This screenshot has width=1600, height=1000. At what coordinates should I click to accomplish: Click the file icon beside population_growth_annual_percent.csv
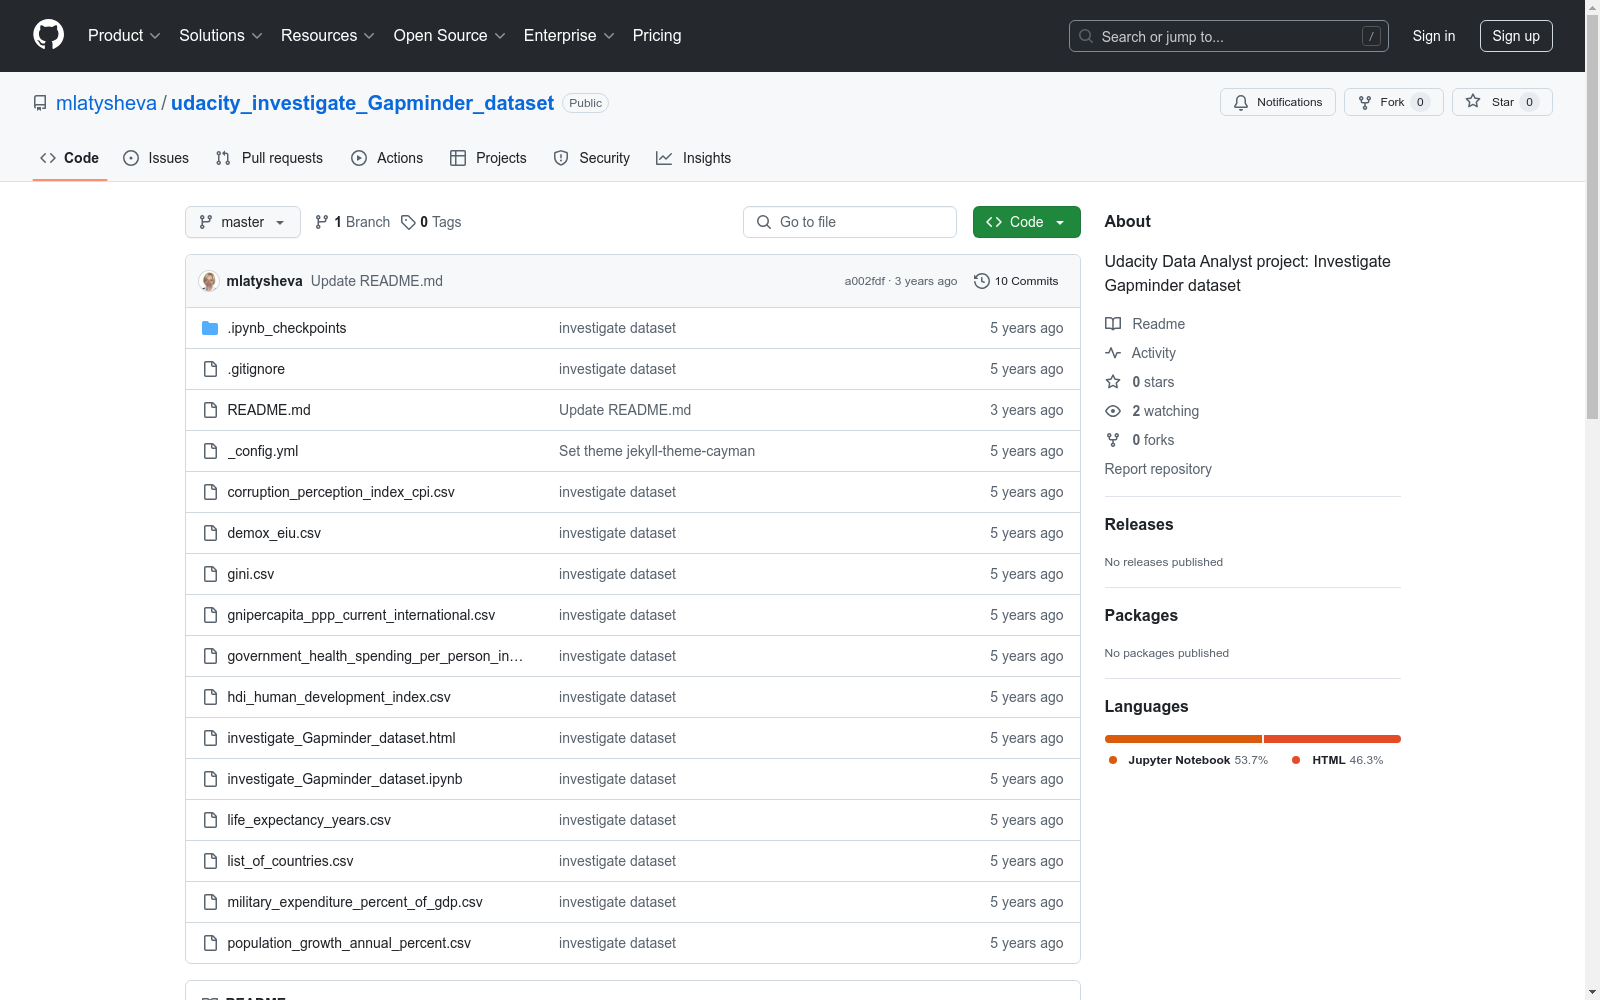click(x=210, y=943)
